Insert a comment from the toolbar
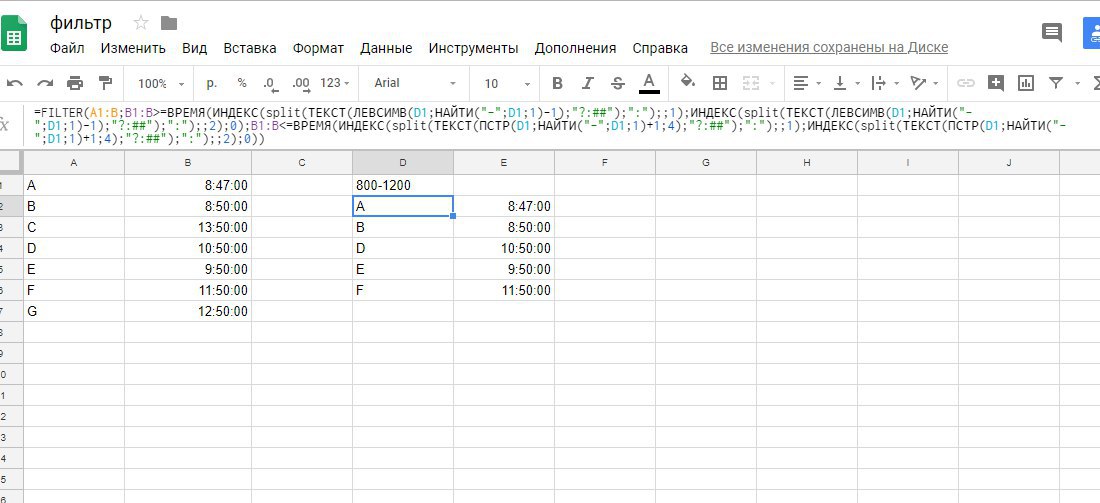The width and height of the screenshot is (1100, 503). coord(995,83)
